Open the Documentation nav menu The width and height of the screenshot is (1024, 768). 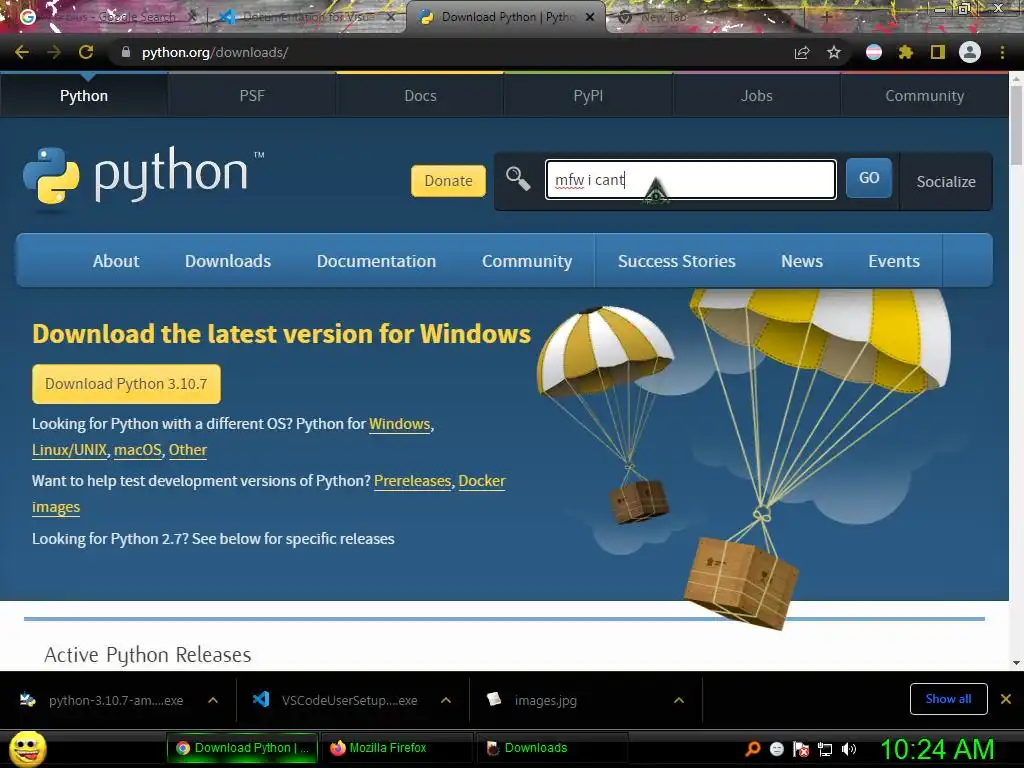click(376, 261)
